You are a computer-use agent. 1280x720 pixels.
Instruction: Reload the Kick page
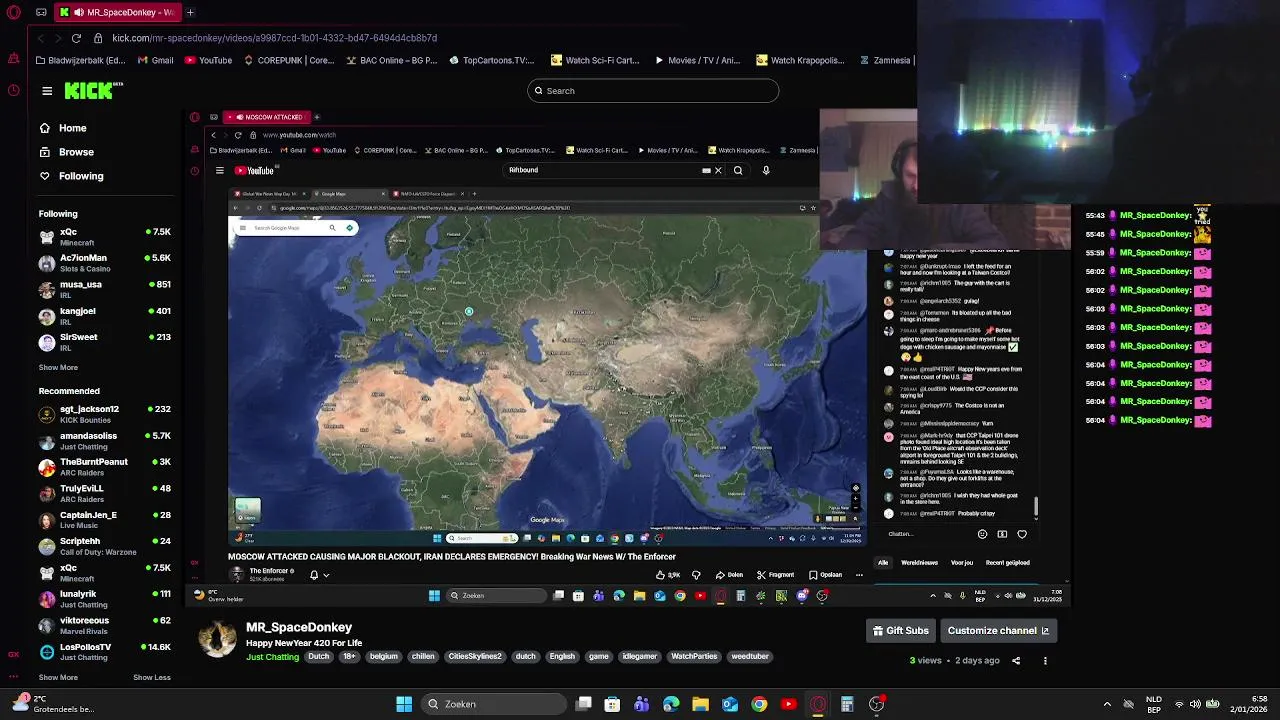point(76,38)
